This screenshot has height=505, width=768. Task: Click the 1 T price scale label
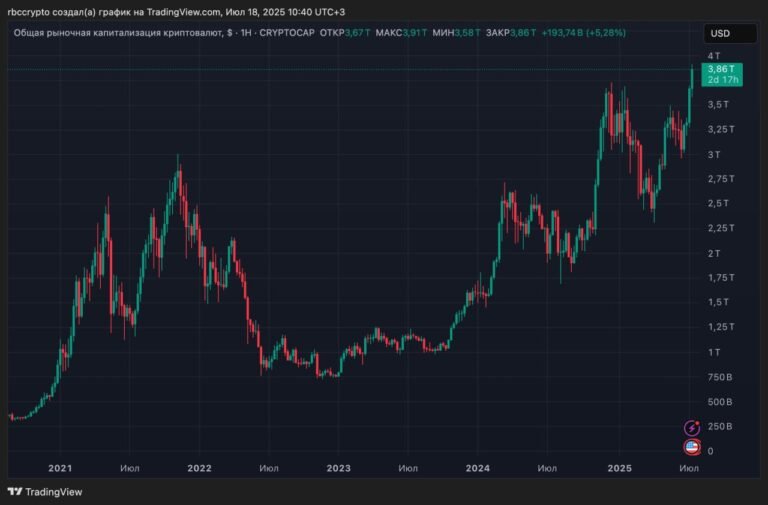[x=714, y=352]
